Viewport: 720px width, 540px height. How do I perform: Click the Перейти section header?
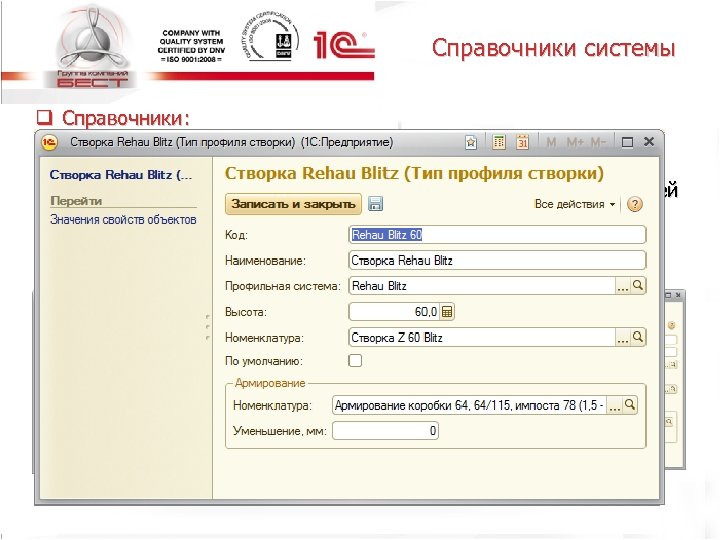point(76,201)
